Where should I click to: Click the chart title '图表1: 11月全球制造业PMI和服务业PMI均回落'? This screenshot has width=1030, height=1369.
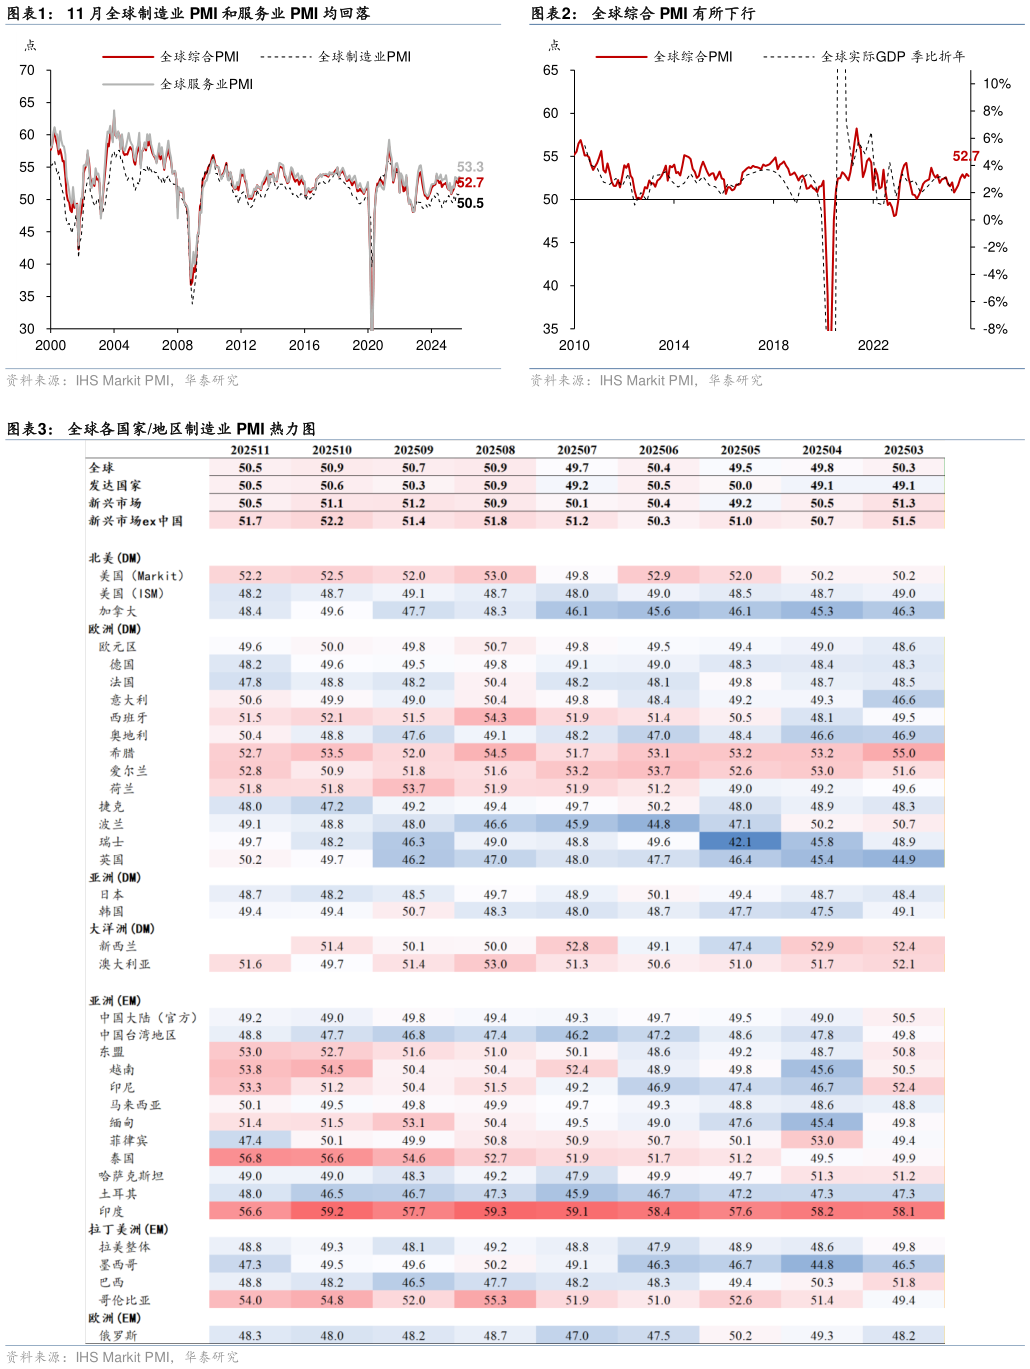click(188, 13)
